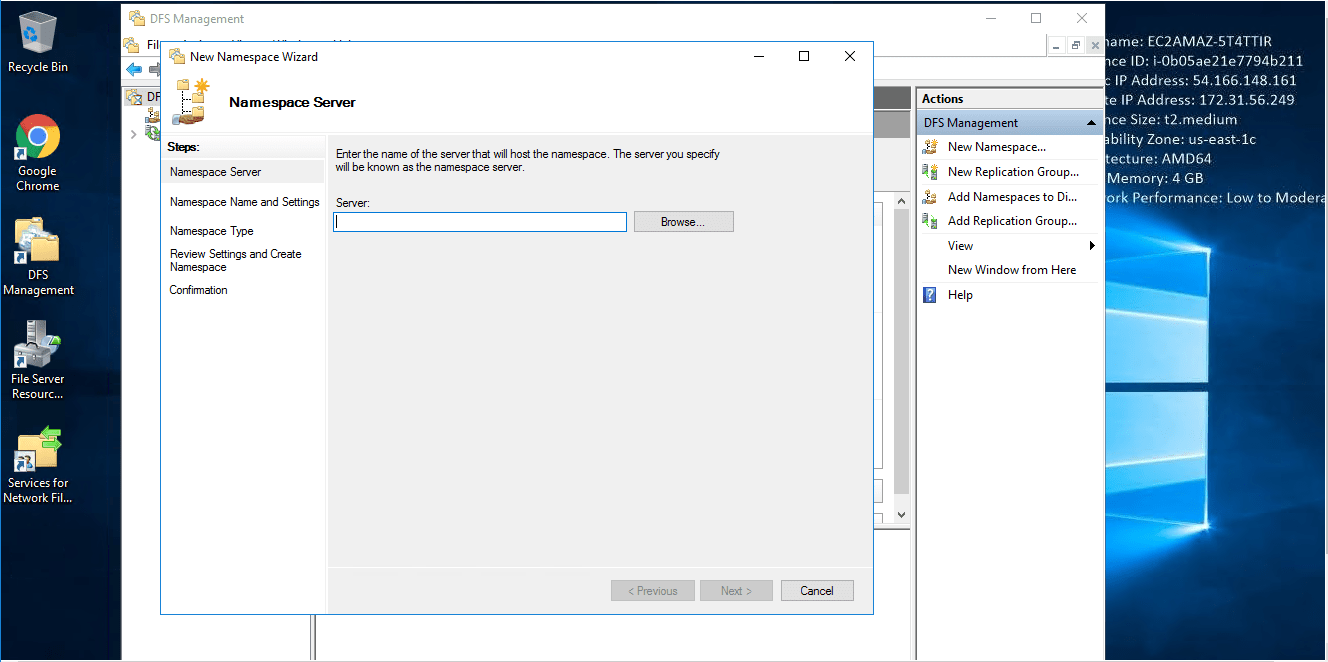The image size is (1328, 662).
Task: Click the Add Namespaces to Display icon
Action: [930, 197]
